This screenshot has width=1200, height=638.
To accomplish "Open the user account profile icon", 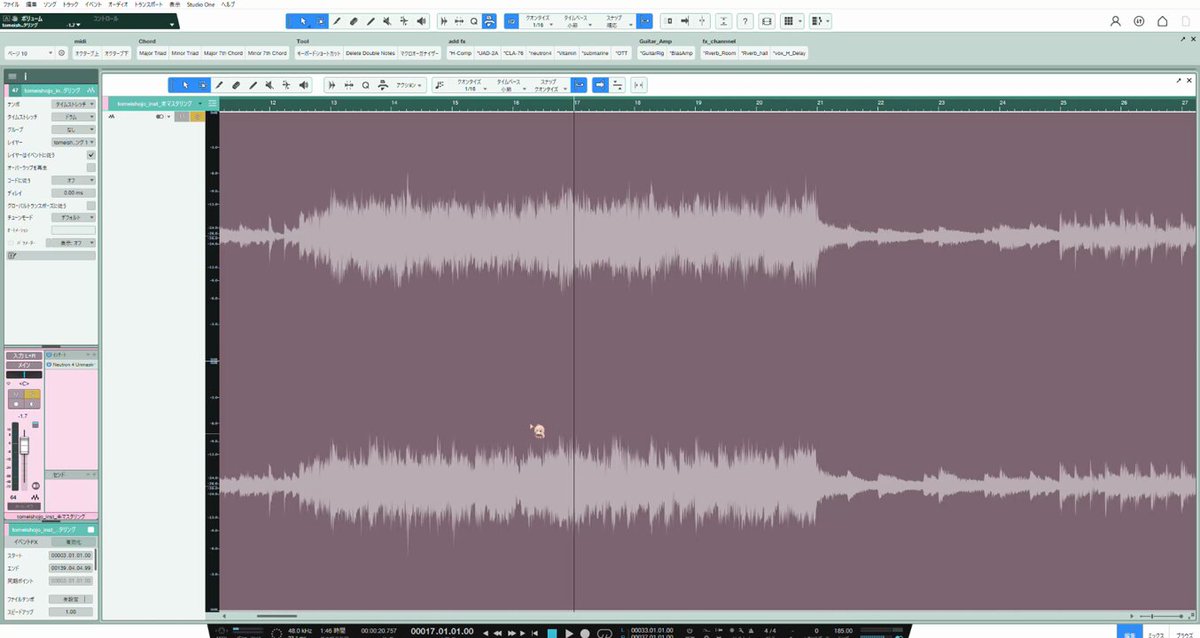I will [1116, 21].
